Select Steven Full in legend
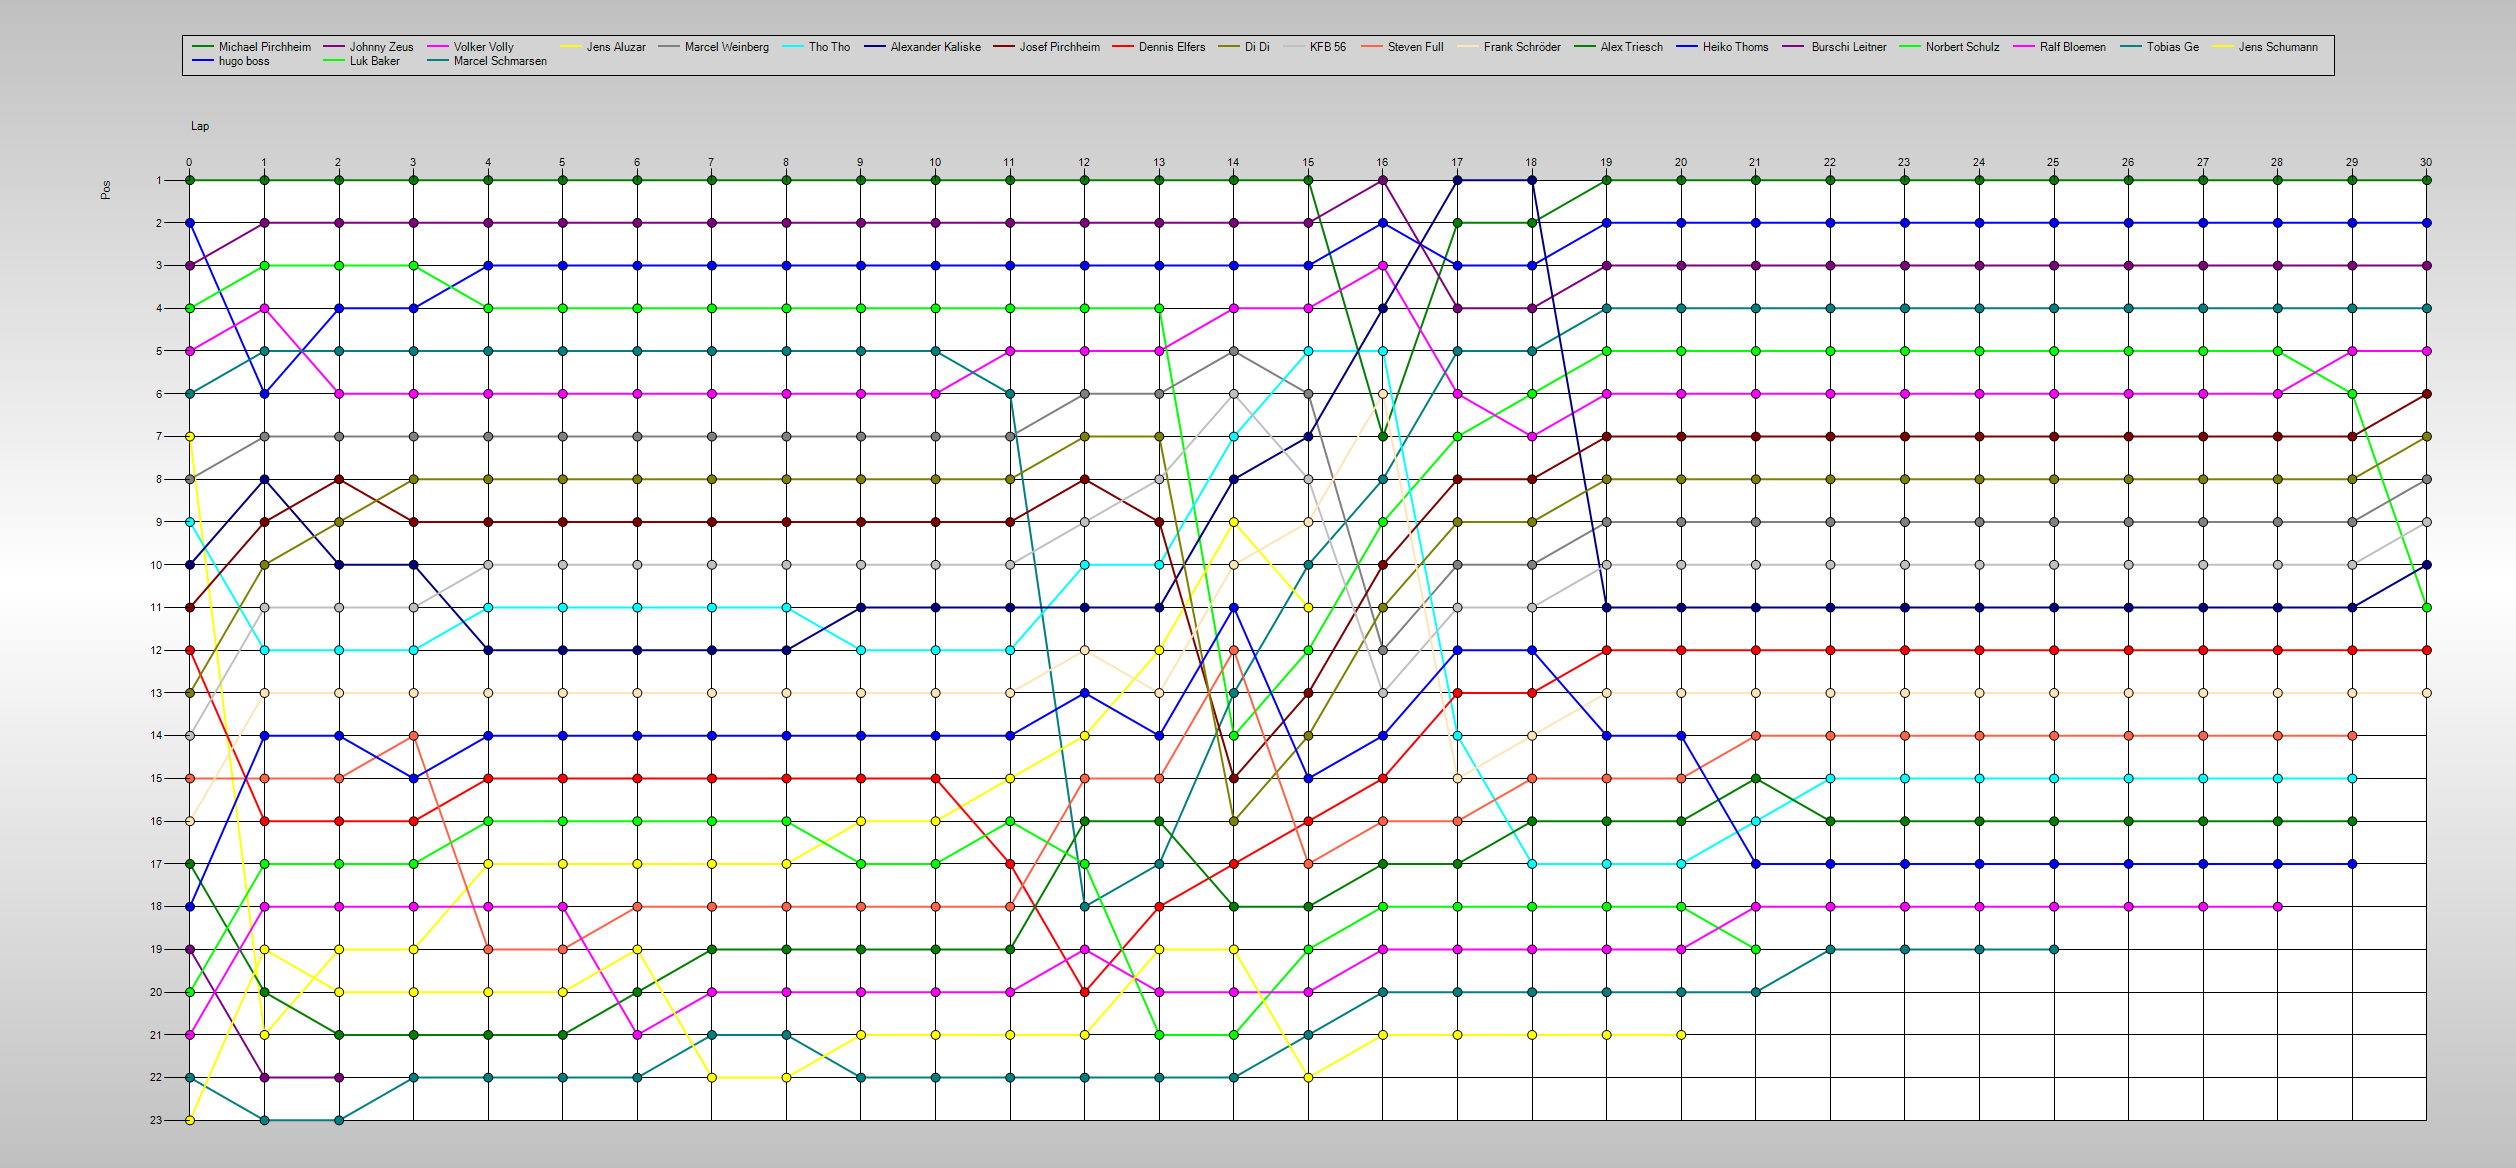 1402,47
